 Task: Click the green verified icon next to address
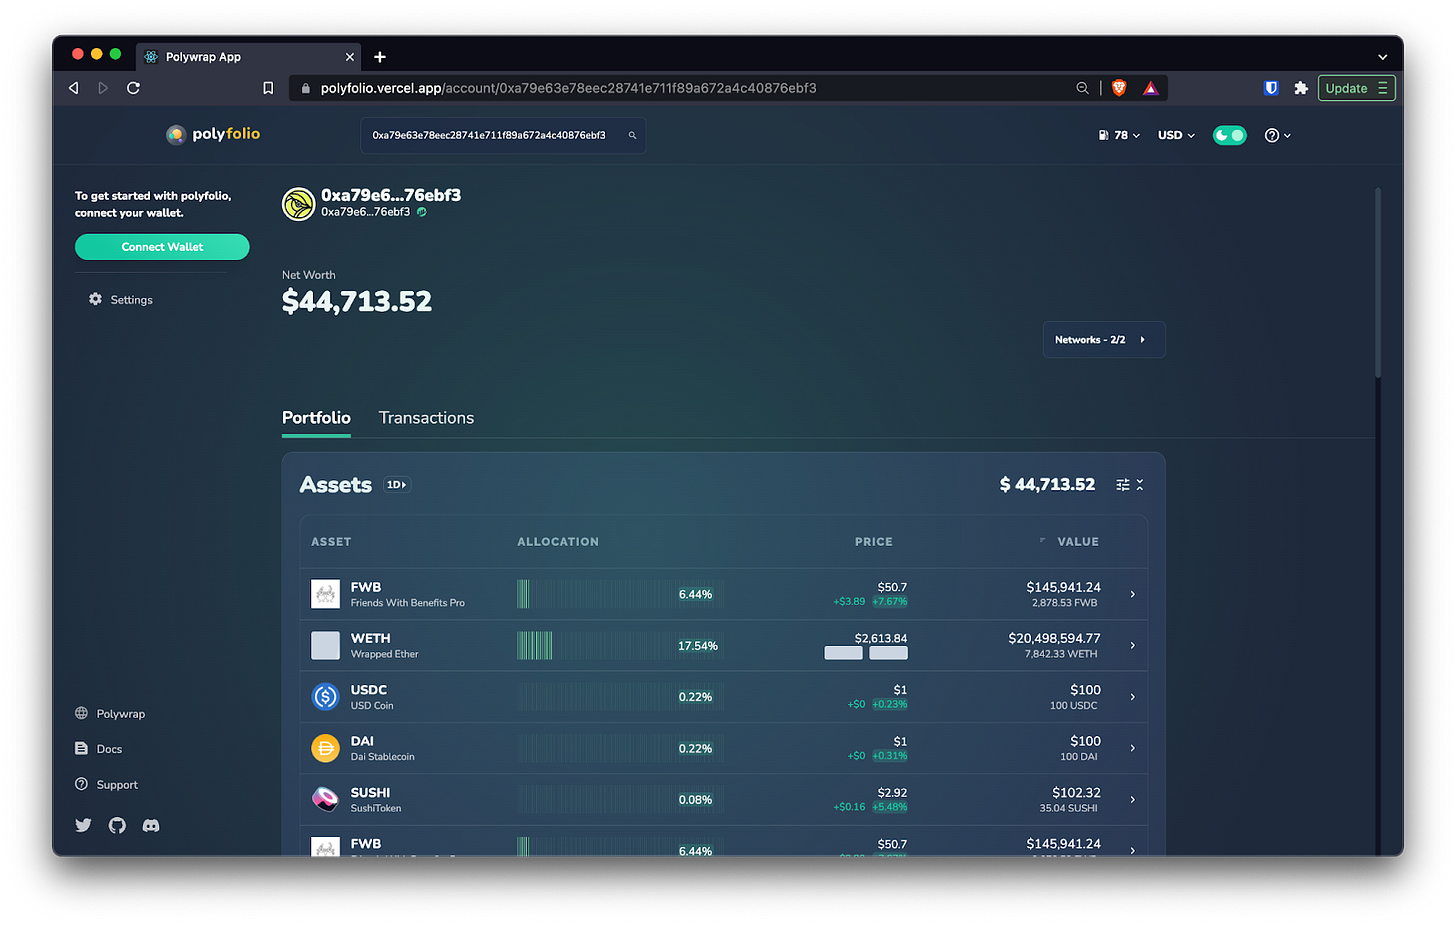[422, 212]
